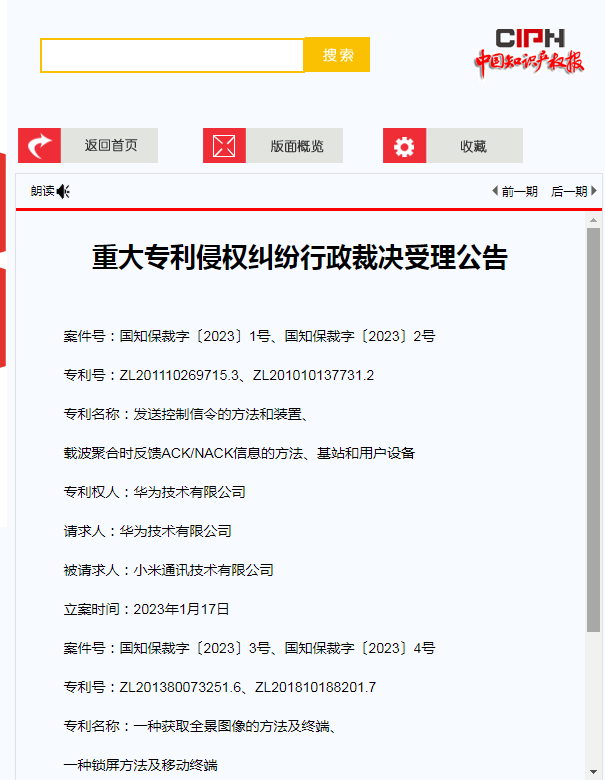
Task: Click the line 案件号：国知保裁字〔2023〕3号
Action: [x=249, y=648]
